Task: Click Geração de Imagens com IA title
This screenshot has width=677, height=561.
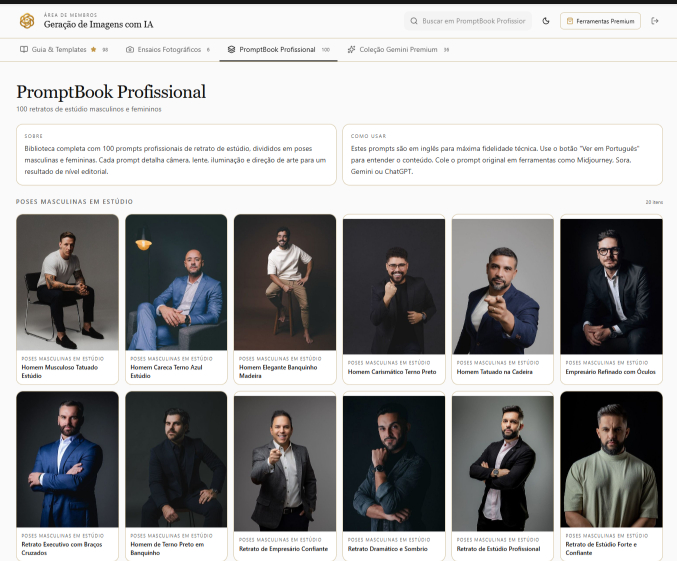Action: pyautogui.click(x=98, y=25)
